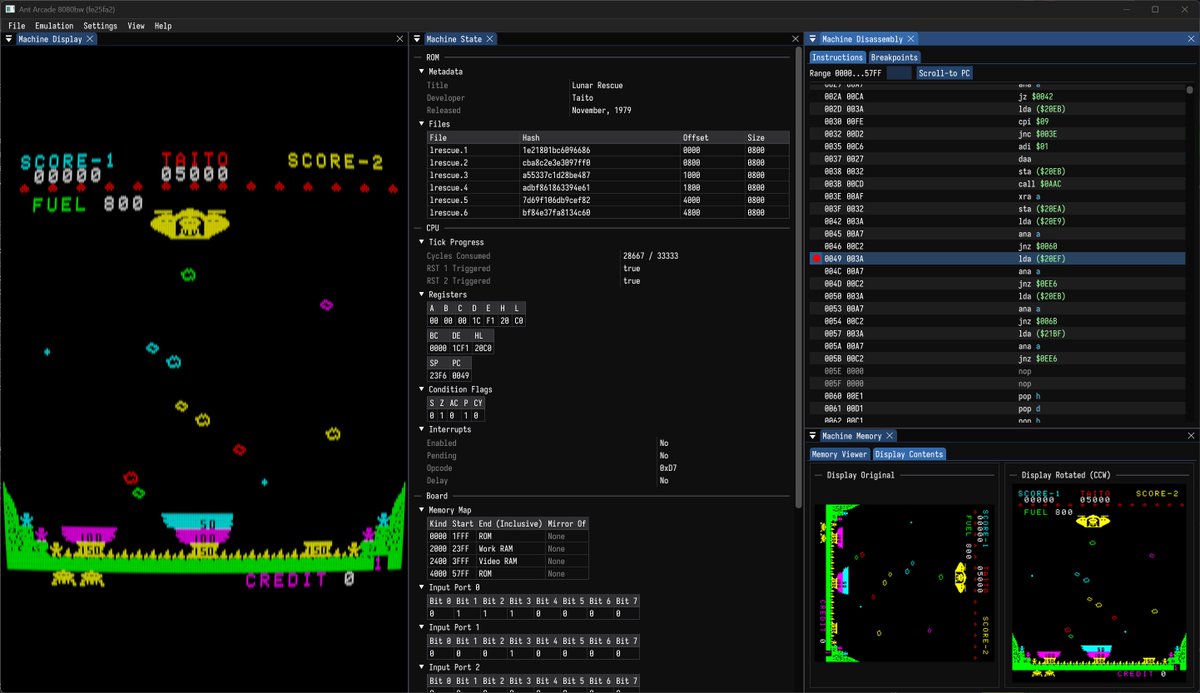Click the red breakpoint dot at 0049
Screen dimensions: 1200x693
pos(816,258)
